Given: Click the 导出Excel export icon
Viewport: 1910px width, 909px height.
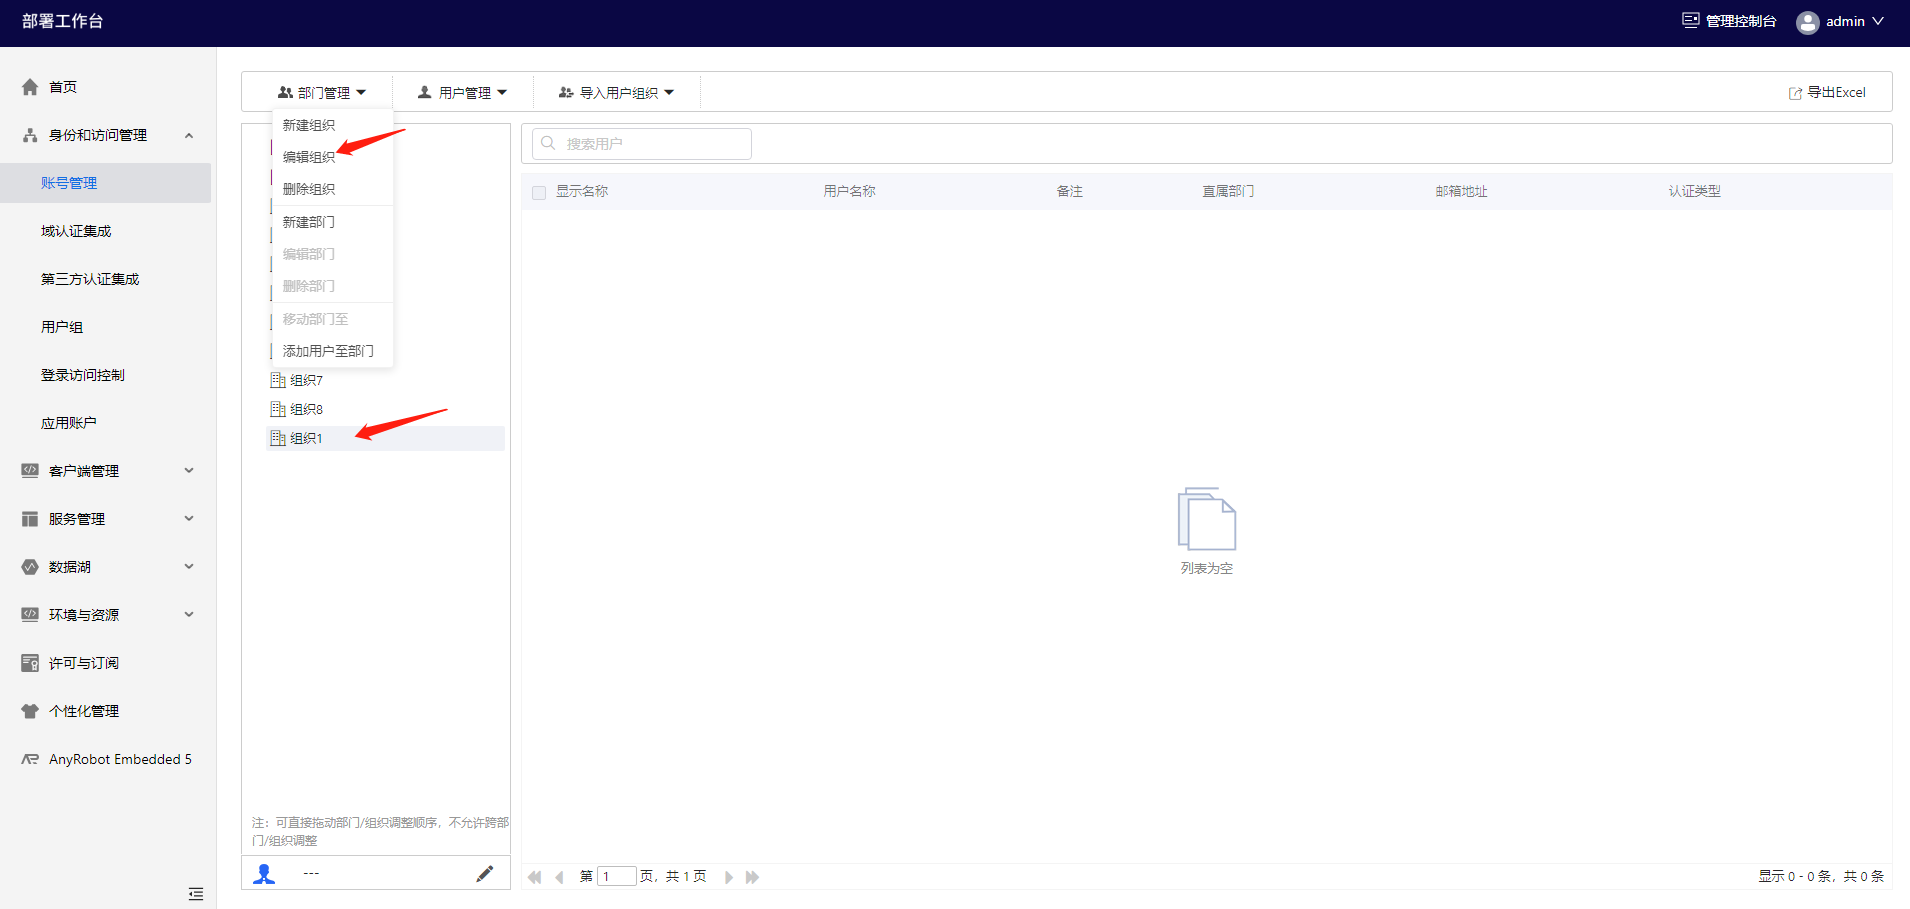Looking at the screenshot, I should click(1795, 93).
